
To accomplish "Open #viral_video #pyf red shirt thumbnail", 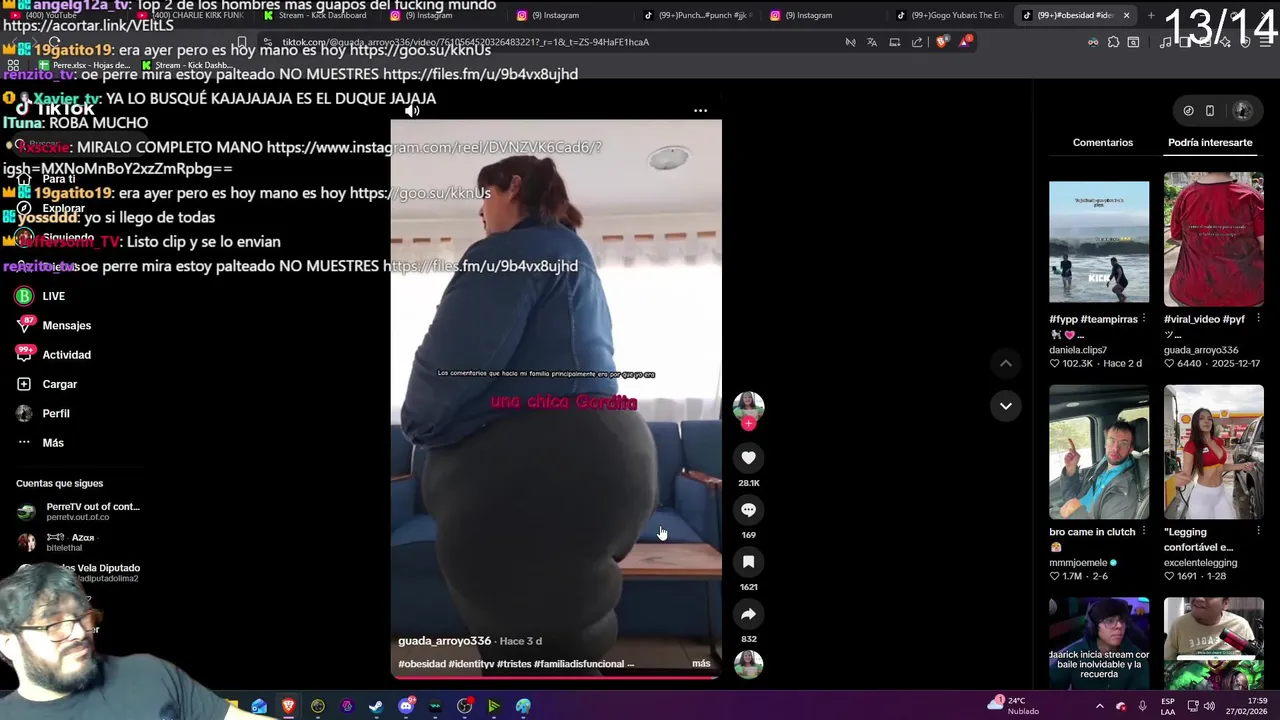I will pos(1213,240).
